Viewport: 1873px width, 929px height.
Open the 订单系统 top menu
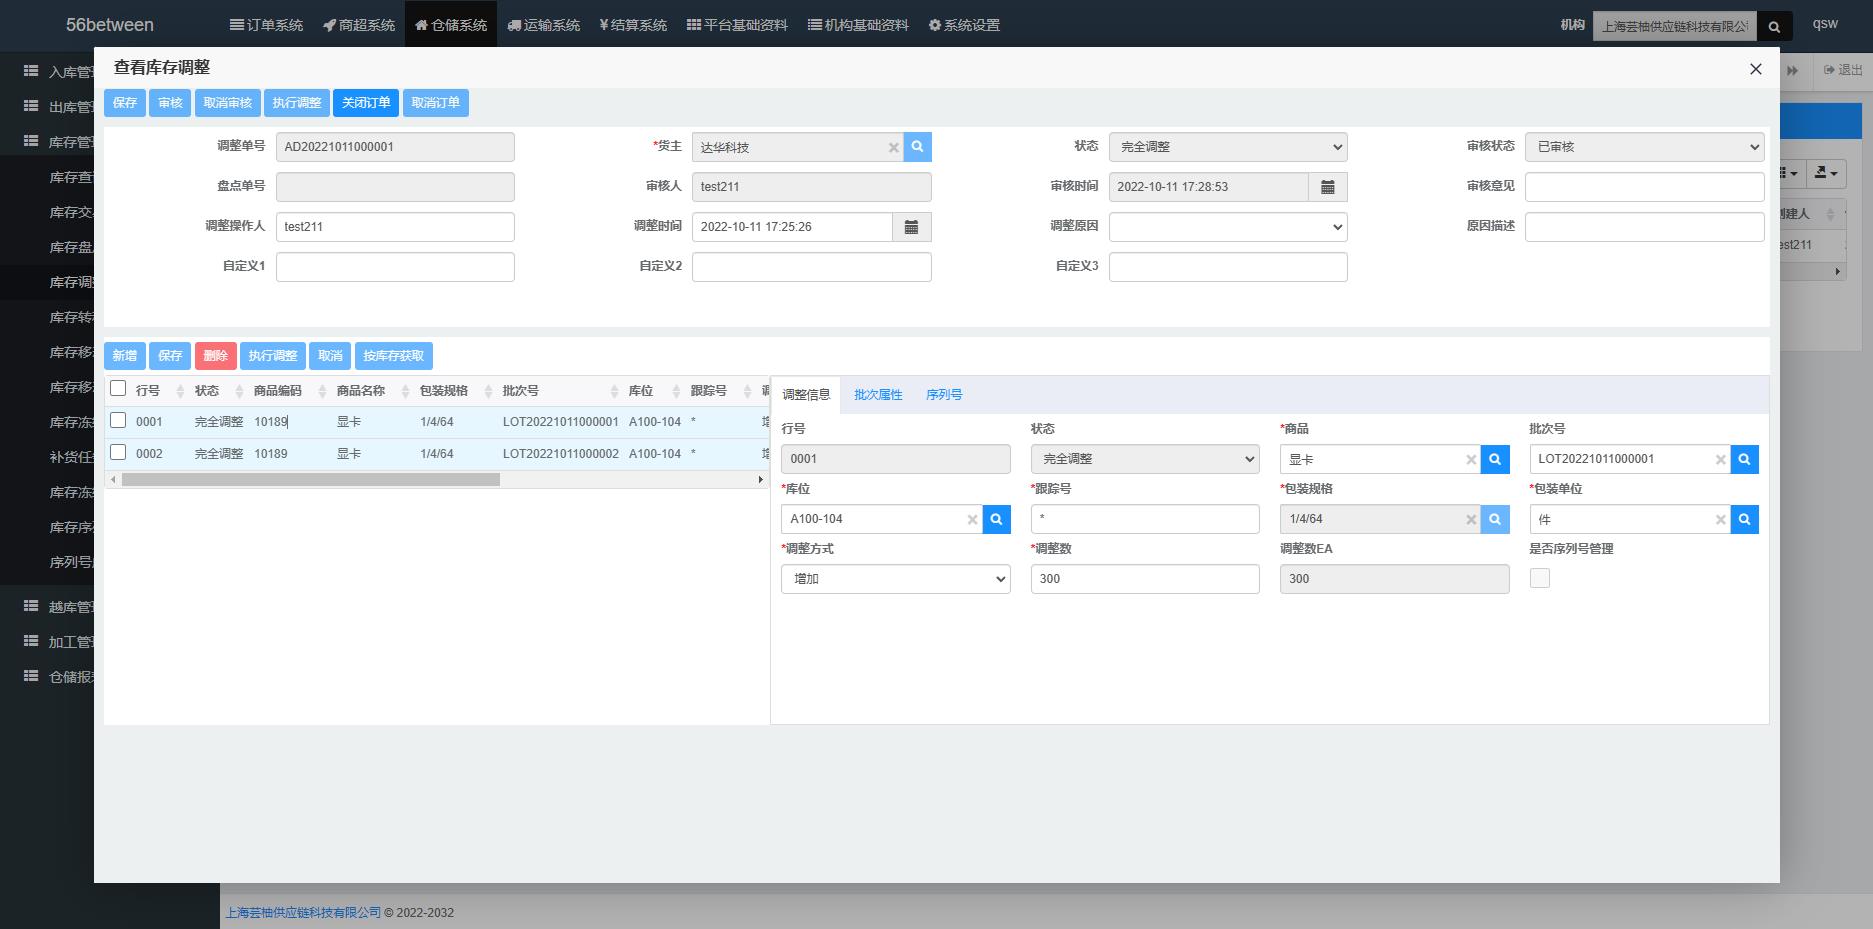(266, 25)
